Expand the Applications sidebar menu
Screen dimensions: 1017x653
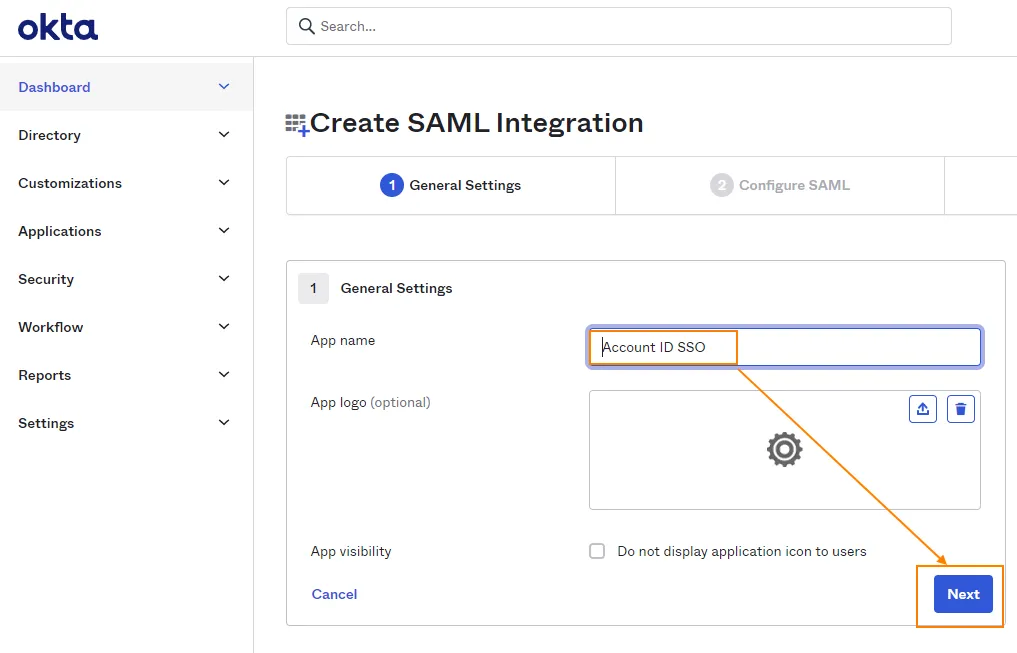pyautogui.click(x=126, y=231)
